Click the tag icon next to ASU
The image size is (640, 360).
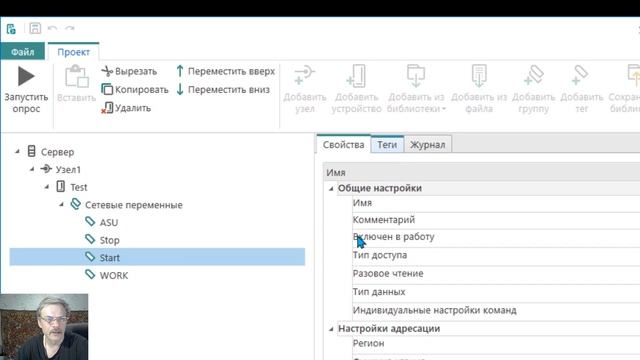tap(90, 222)
